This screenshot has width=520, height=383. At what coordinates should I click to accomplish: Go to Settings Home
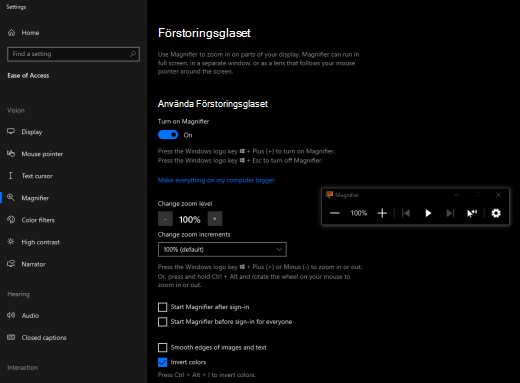pos(23,33)
